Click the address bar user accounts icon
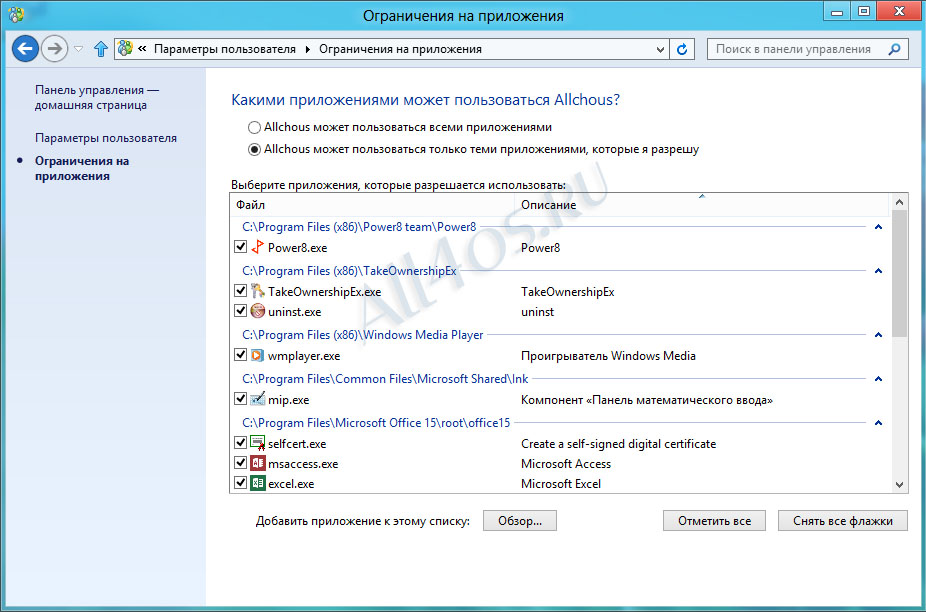926x612 pixels. [x=125, y=48]
